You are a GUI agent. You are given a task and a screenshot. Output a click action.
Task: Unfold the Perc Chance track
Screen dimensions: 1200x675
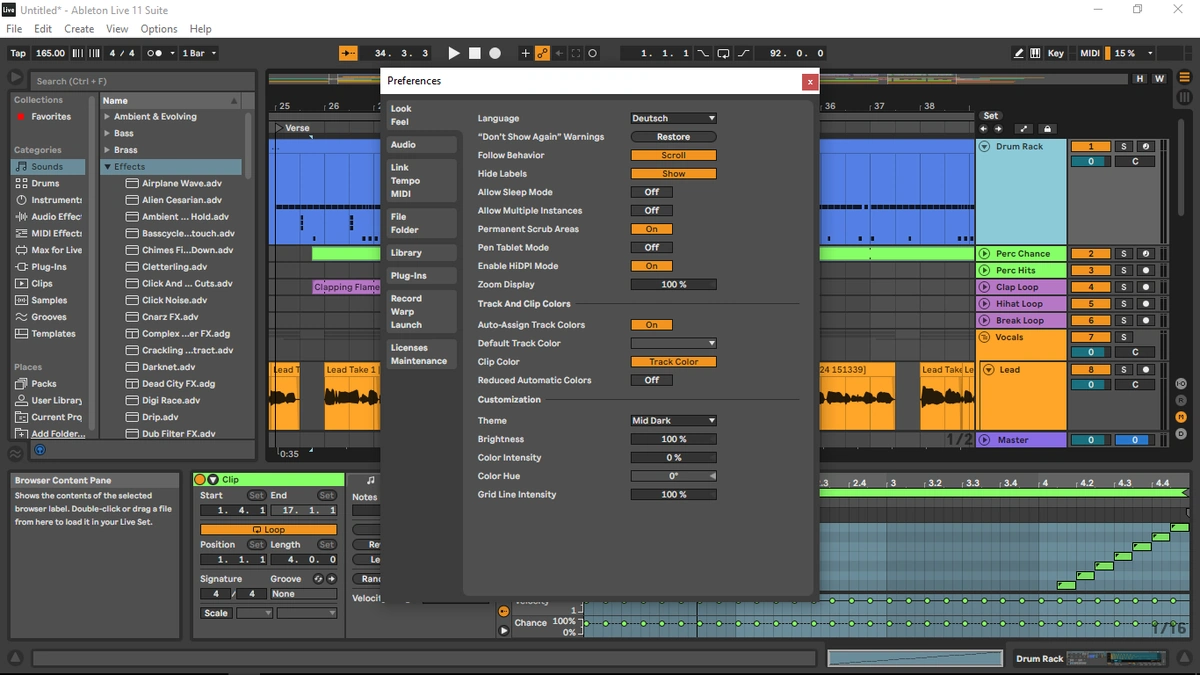tap(984, 254)
